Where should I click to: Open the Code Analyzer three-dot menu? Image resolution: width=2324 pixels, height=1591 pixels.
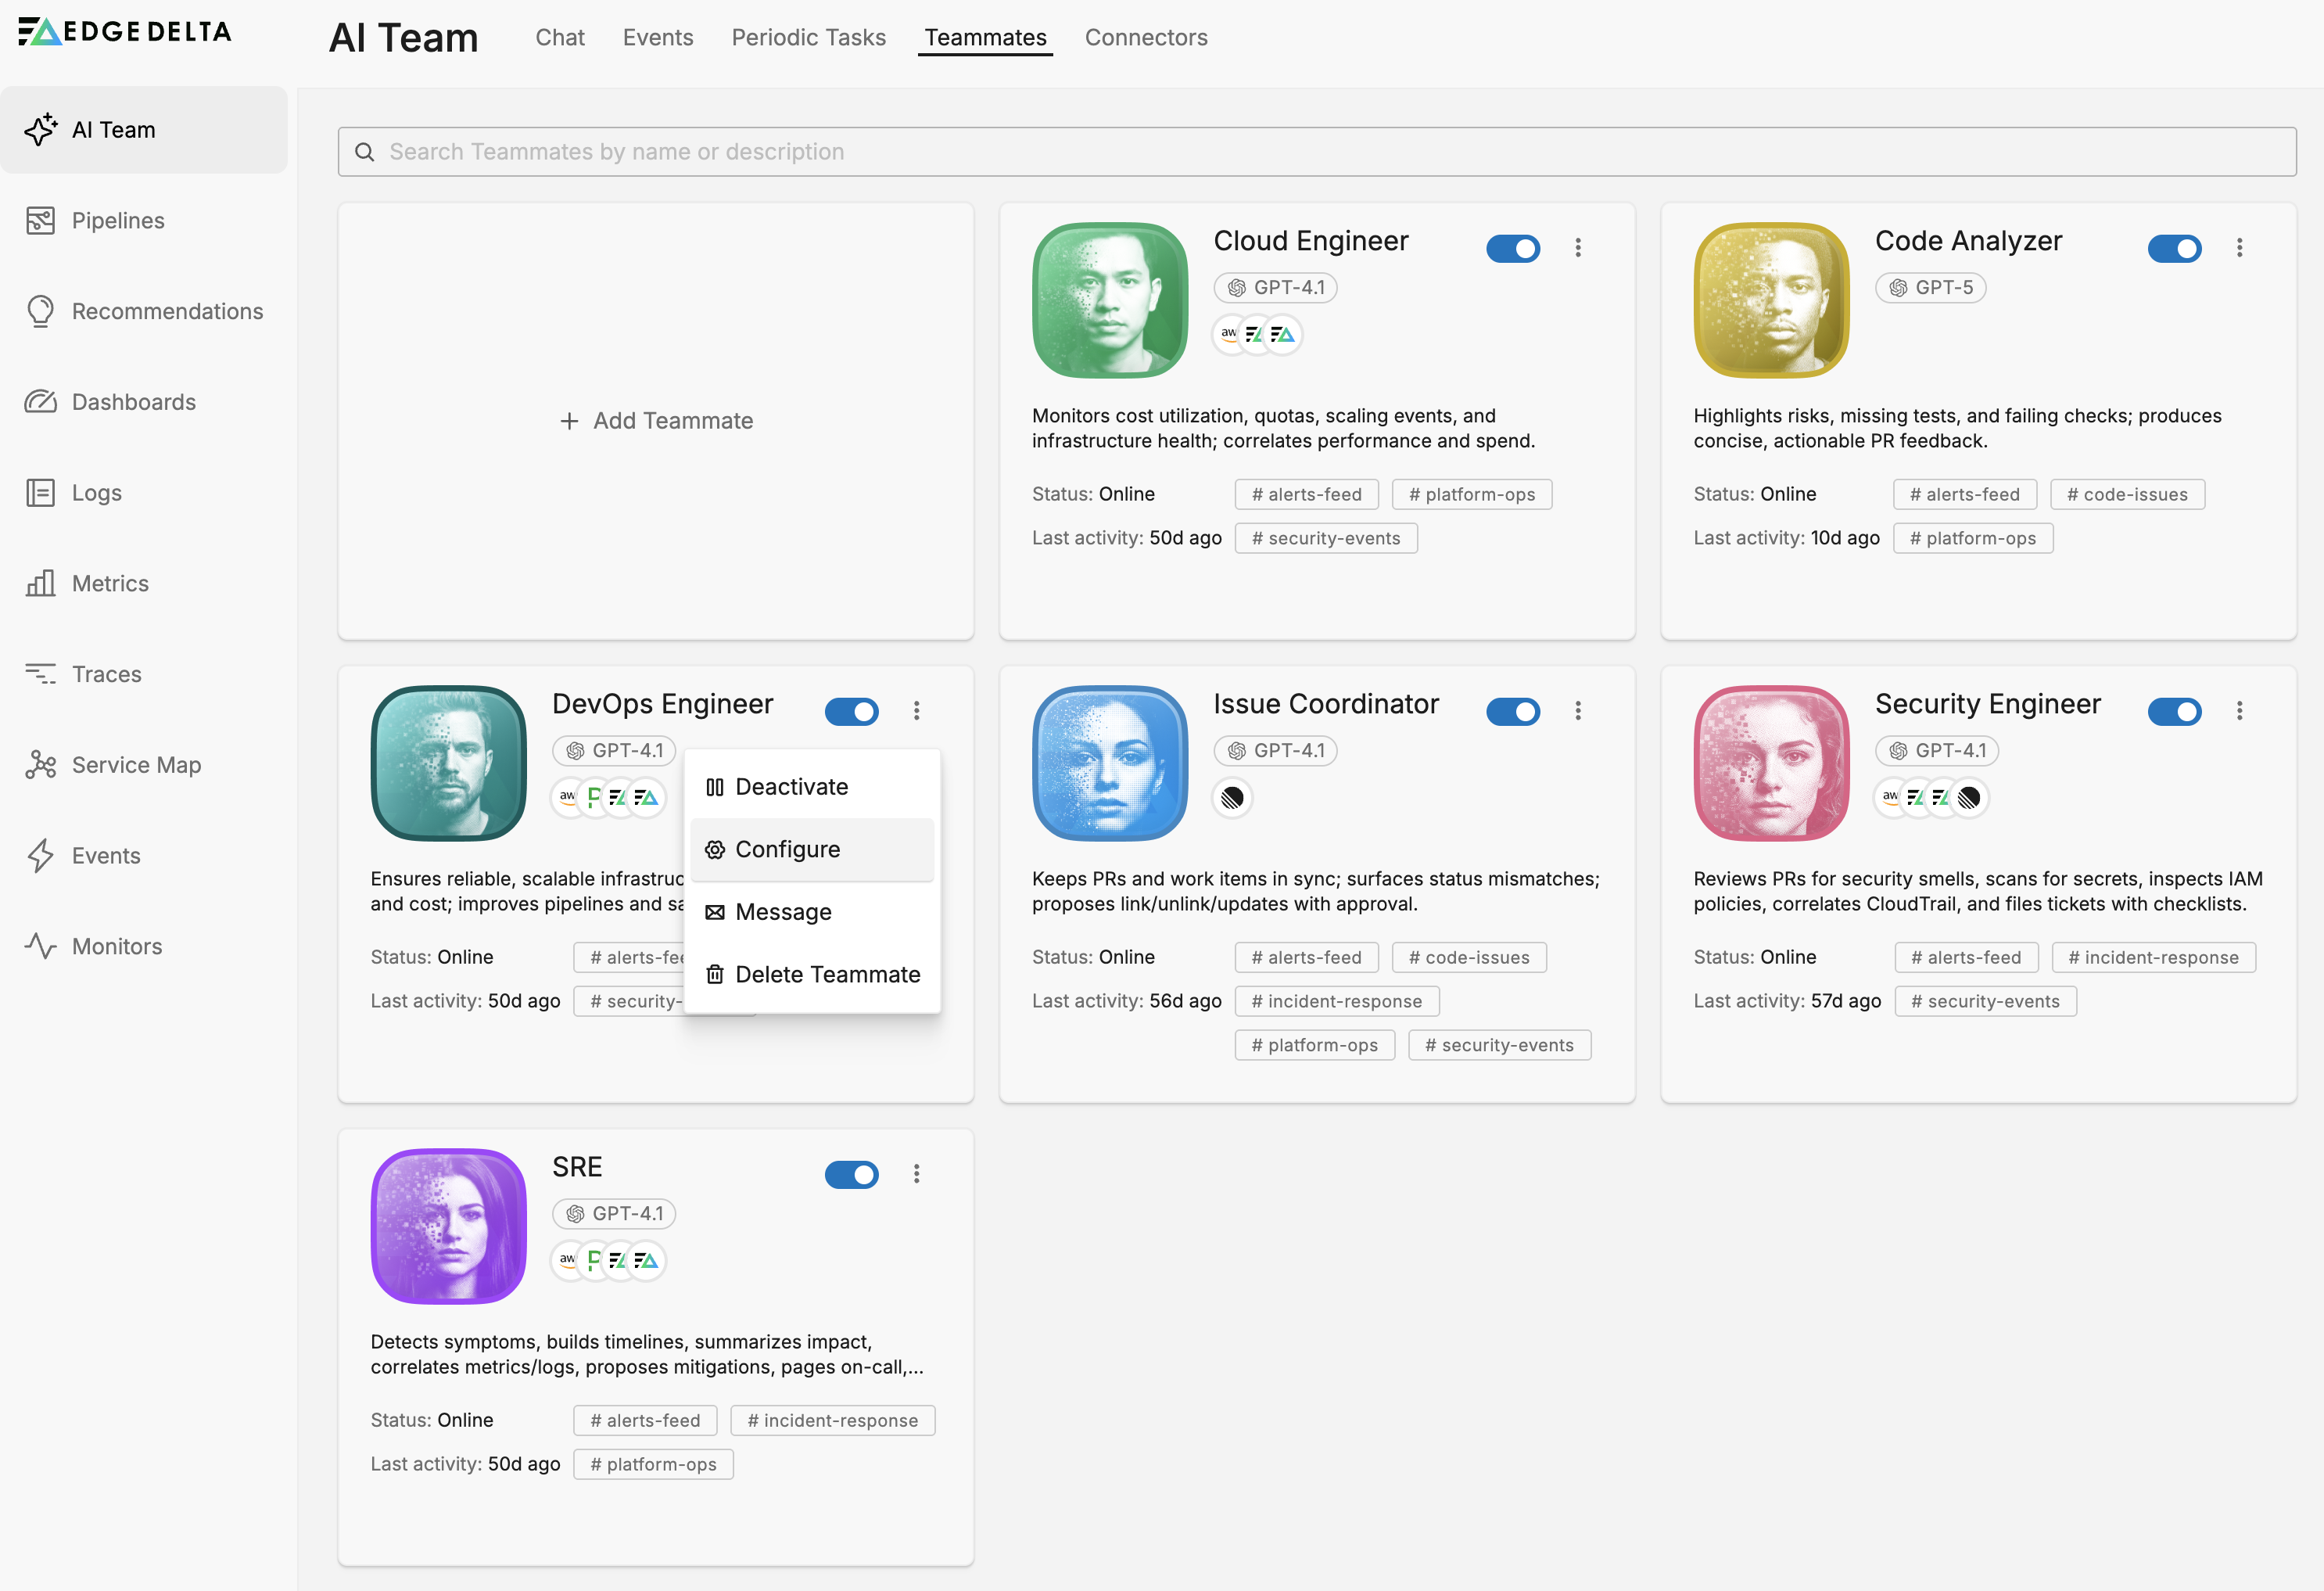(x=2239, y=248)
